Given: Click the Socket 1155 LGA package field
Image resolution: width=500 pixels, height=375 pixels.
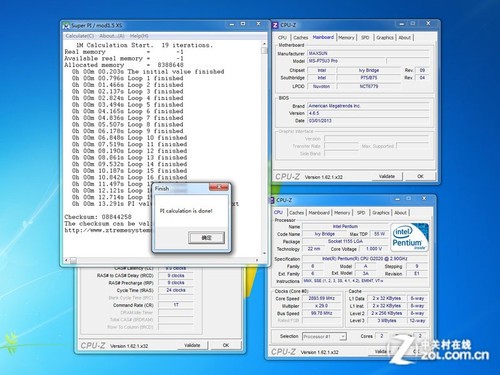Looking at the screenshot, I should 345,241.
